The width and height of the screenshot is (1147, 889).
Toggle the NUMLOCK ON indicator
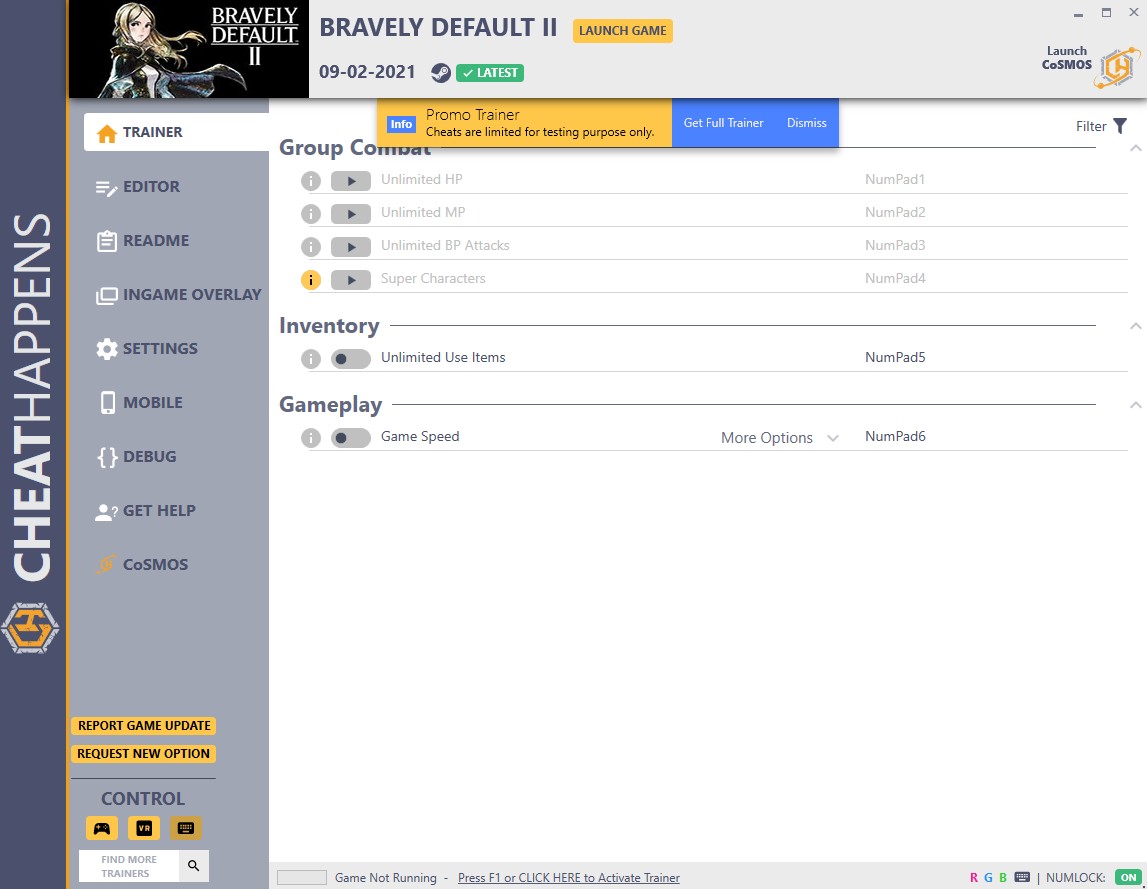click(1128, 877)
